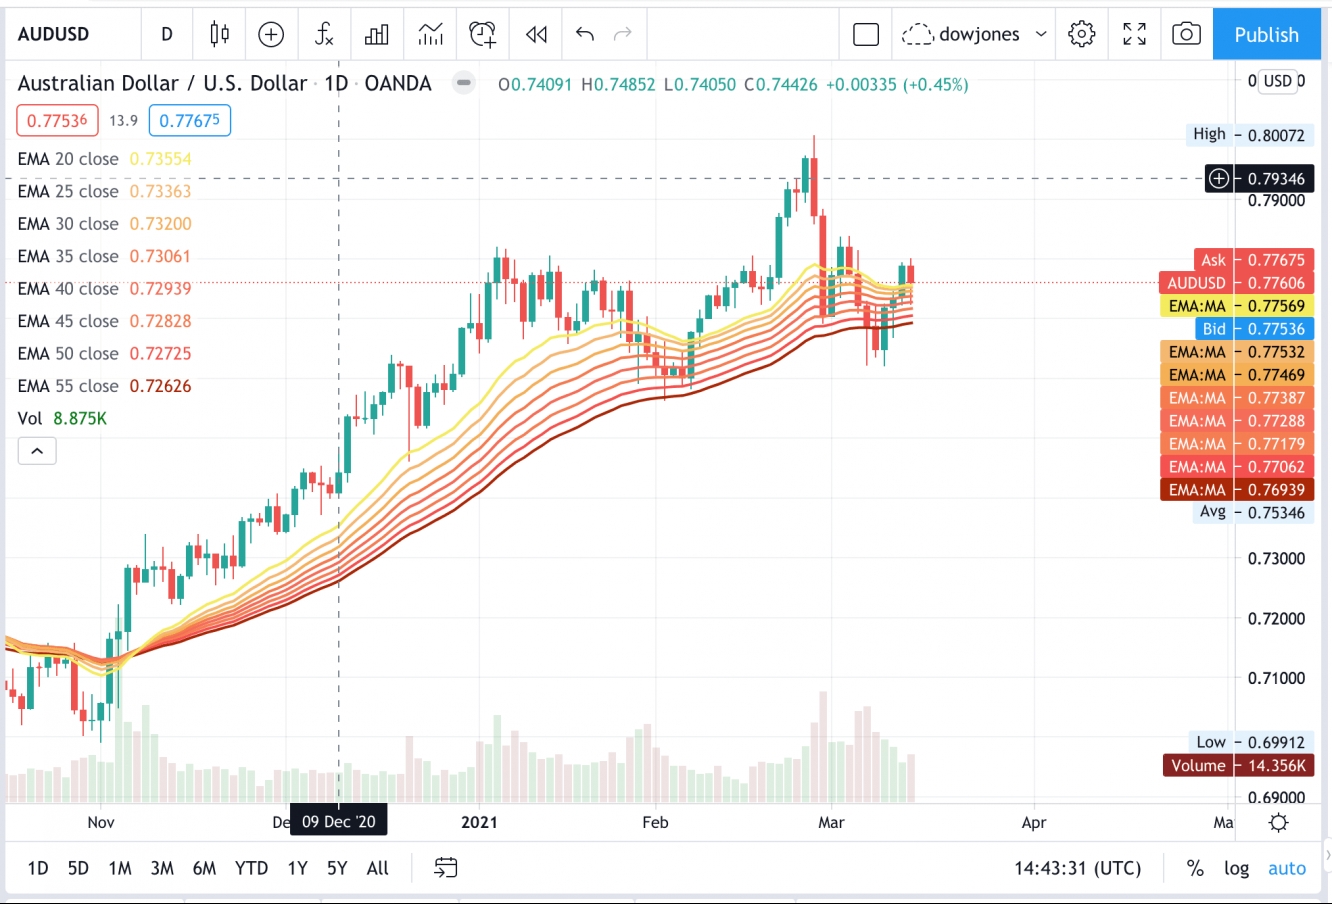This screenshot has width=1332, height=904.
Task: Open the AUDUSD symbol search
Action: coord(54,34)
